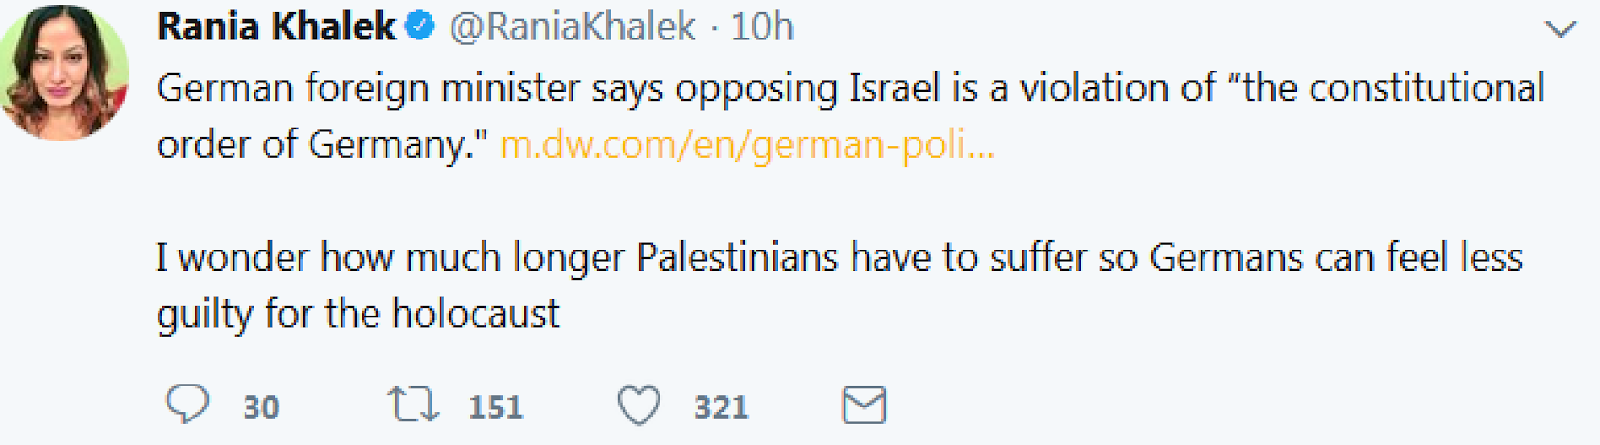The height and width of the screenshot is (445, 1600).
Task: Open the tweet options chevron menu
Action: pos(1560,30)
